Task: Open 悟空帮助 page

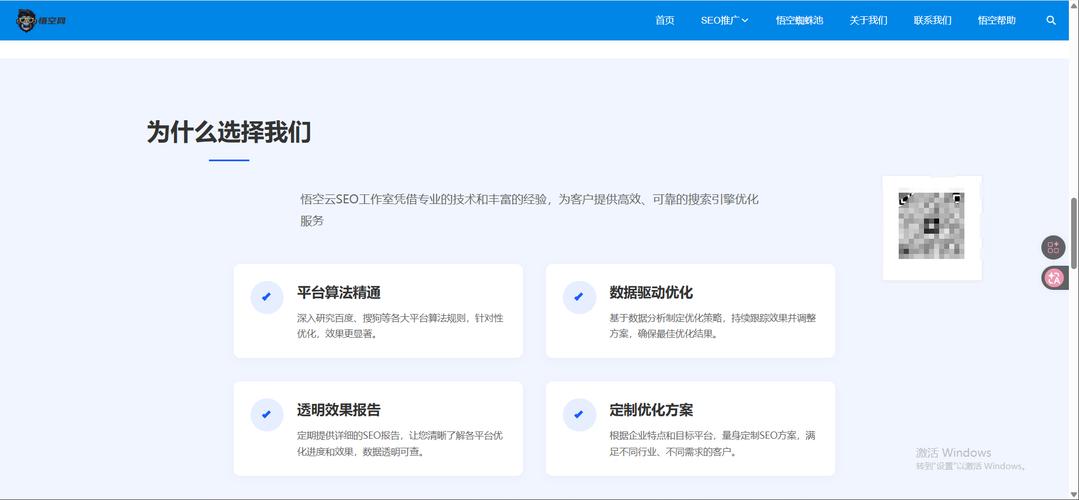Action: (996, 21)
